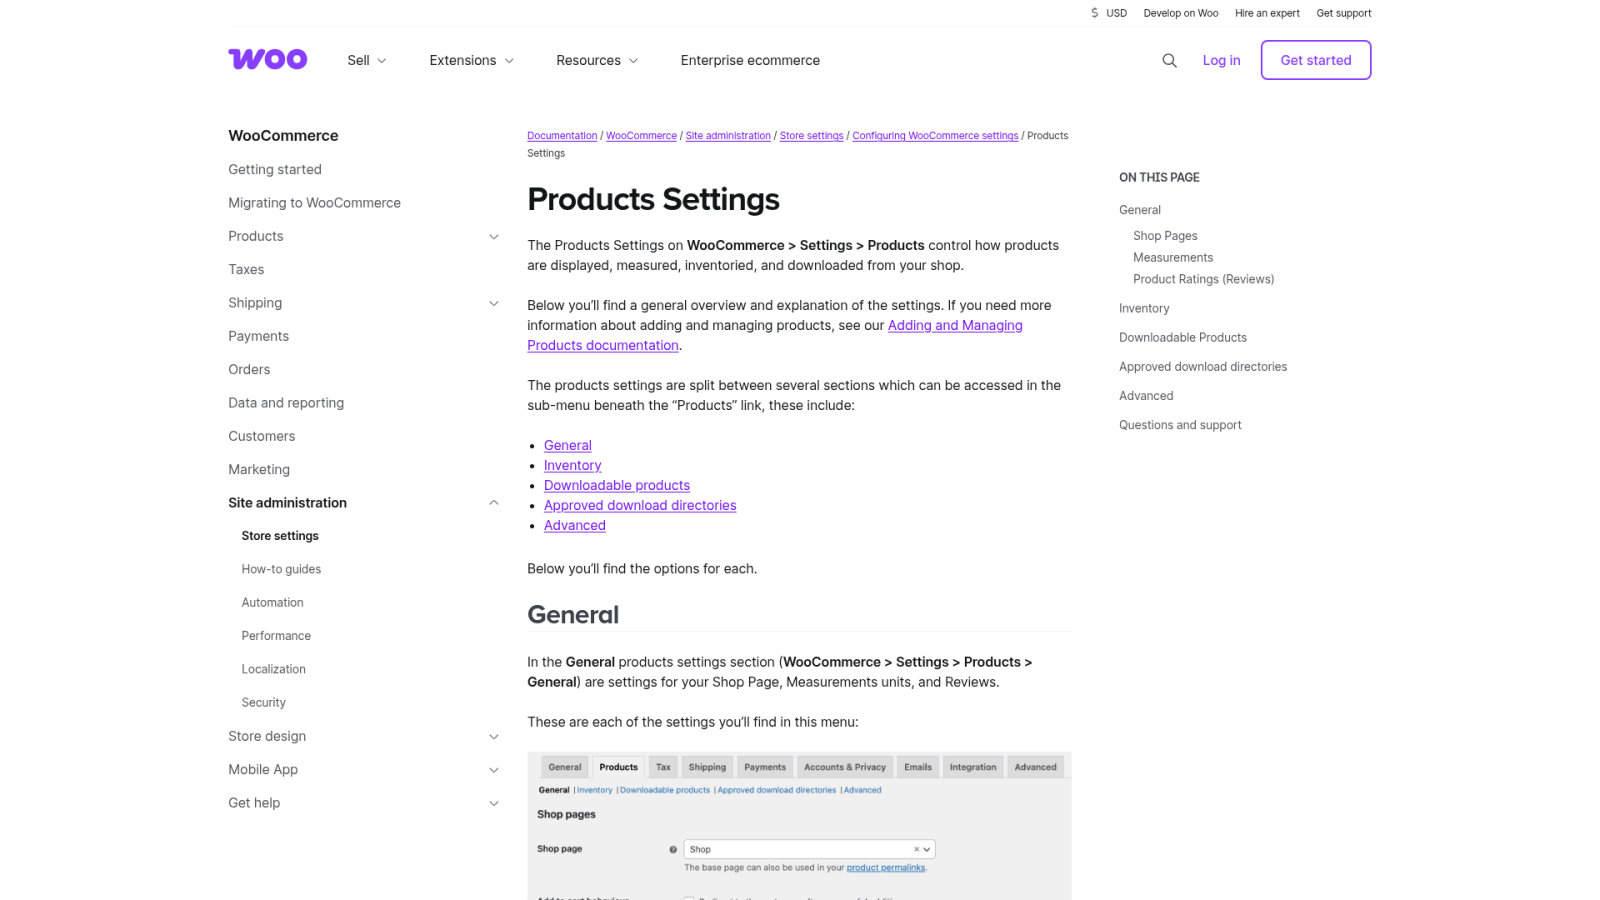Click Documentation breadcrumb link
The image size is (1600, 900).
pyautogui.click(x=562, y=136)
